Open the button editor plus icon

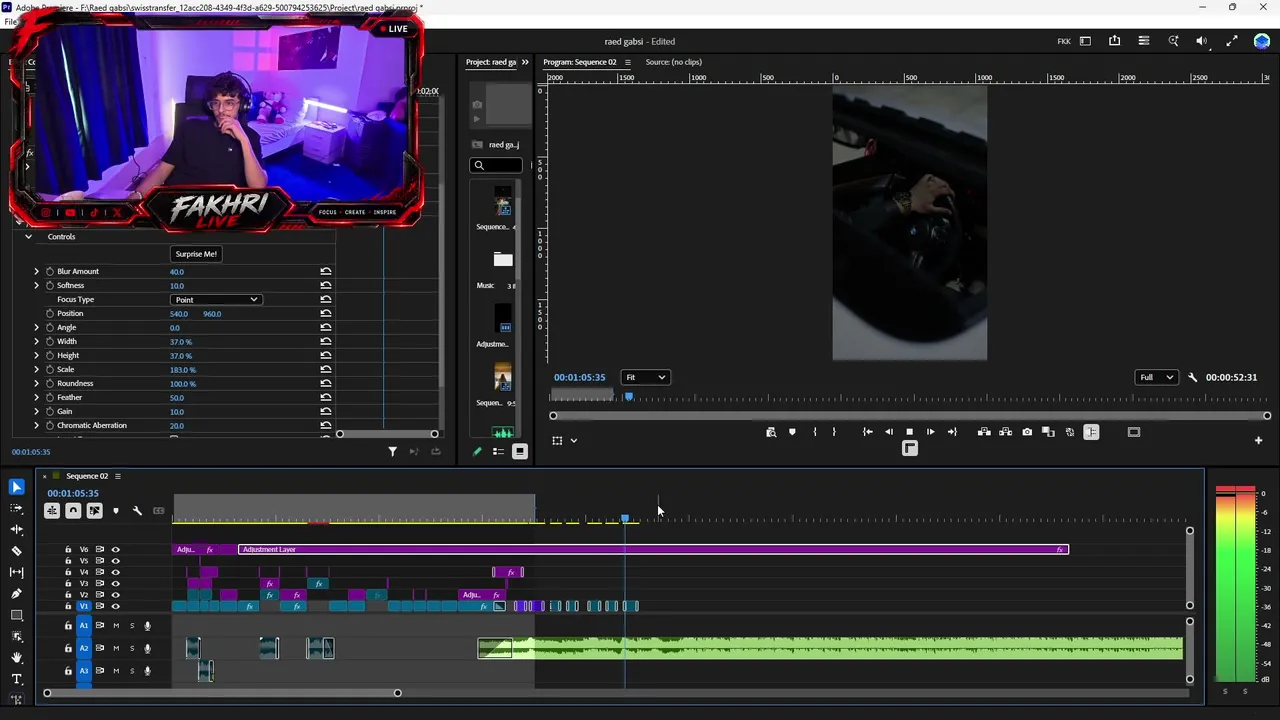click(x=1258, y=440)
